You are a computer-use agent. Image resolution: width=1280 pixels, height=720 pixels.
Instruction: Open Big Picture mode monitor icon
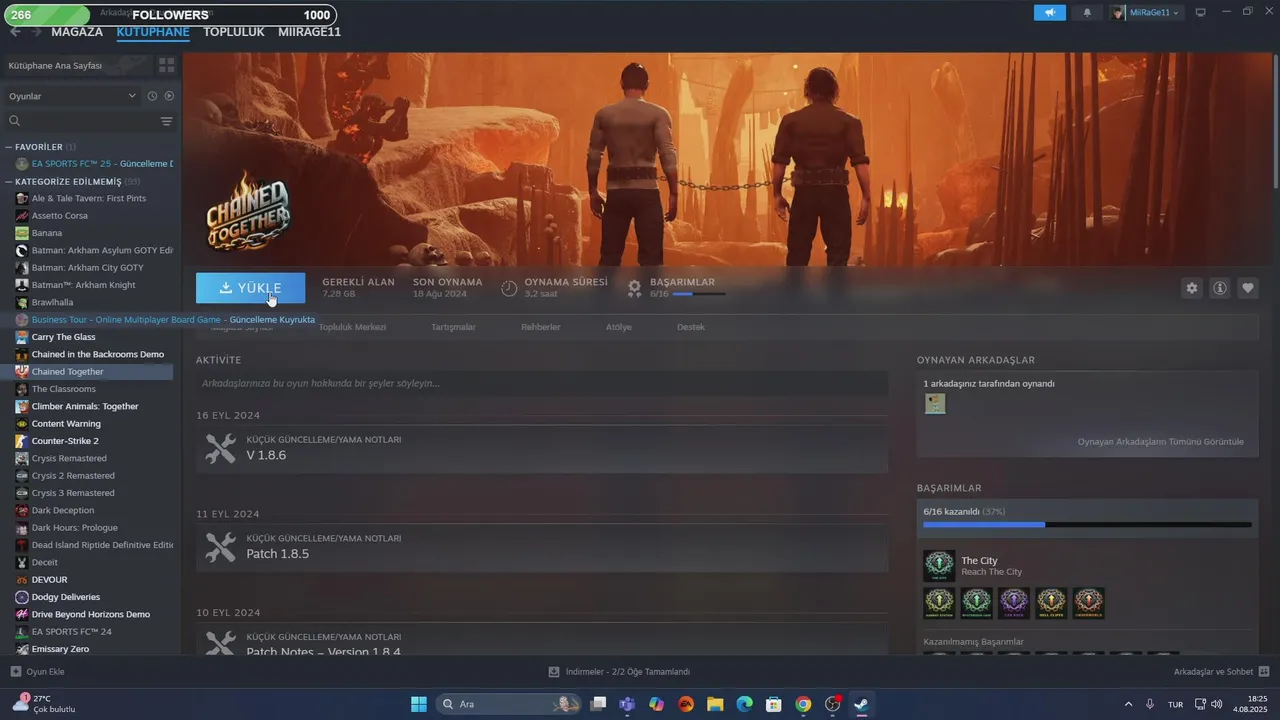1200,12
